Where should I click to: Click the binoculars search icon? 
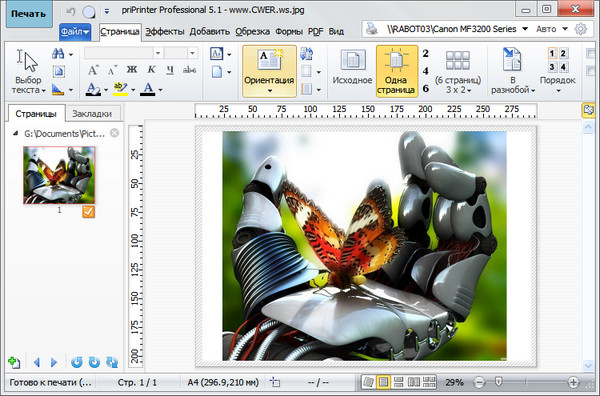pos(58,54)
